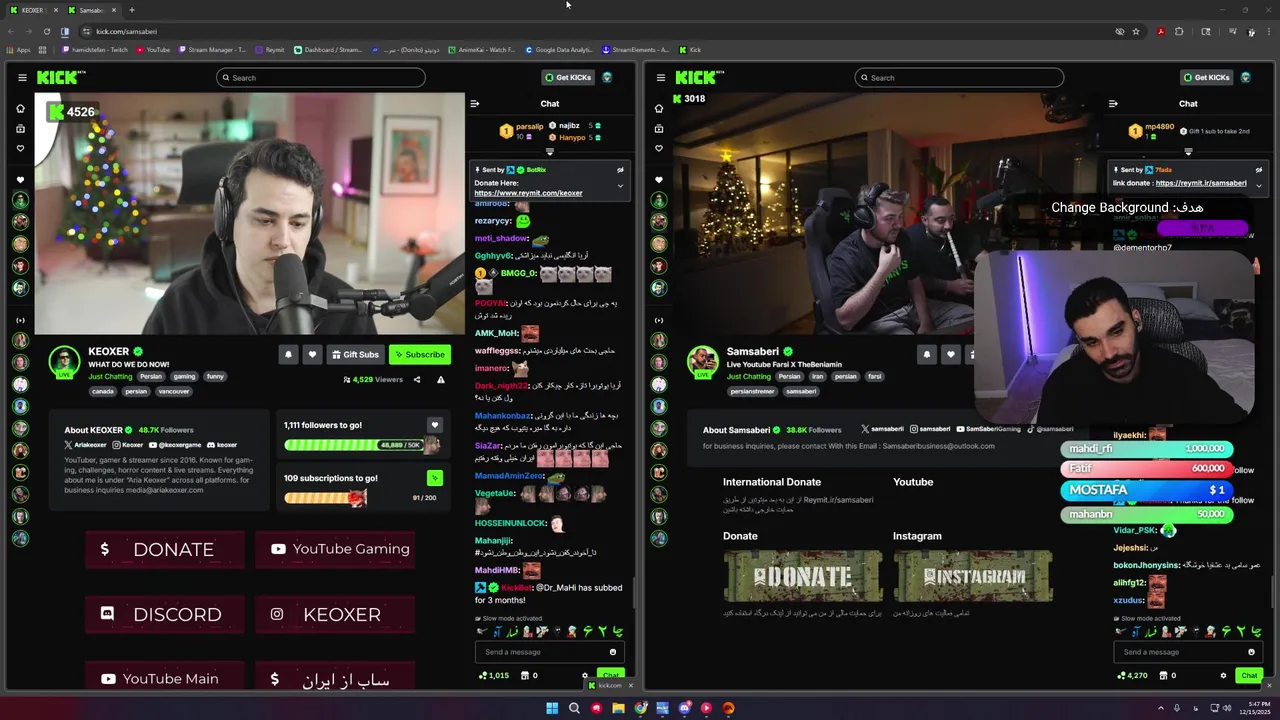The width and height of the screenshot is (1280, 720).
Task: Open the YouTube bookmark
Action: point(153,49)
